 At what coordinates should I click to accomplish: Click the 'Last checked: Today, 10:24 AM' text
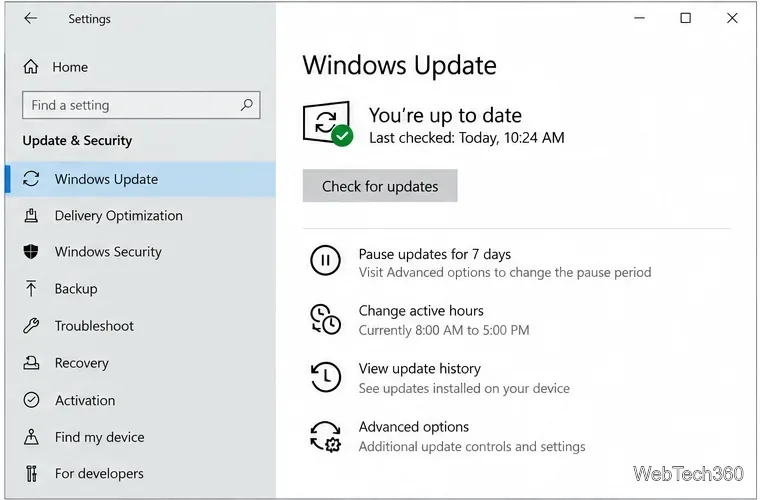[x=467, y=138]
